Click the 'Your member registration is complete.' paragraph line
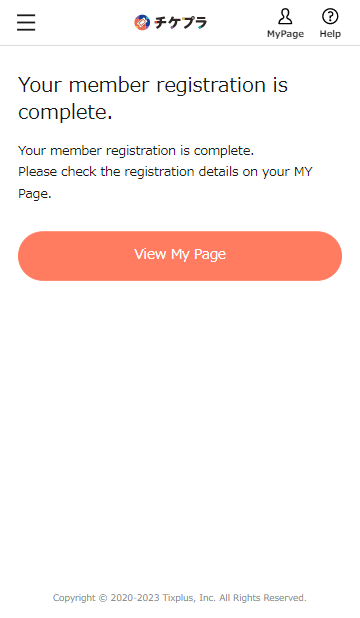Screen dimensions: 360x618 tap(136, 151)
